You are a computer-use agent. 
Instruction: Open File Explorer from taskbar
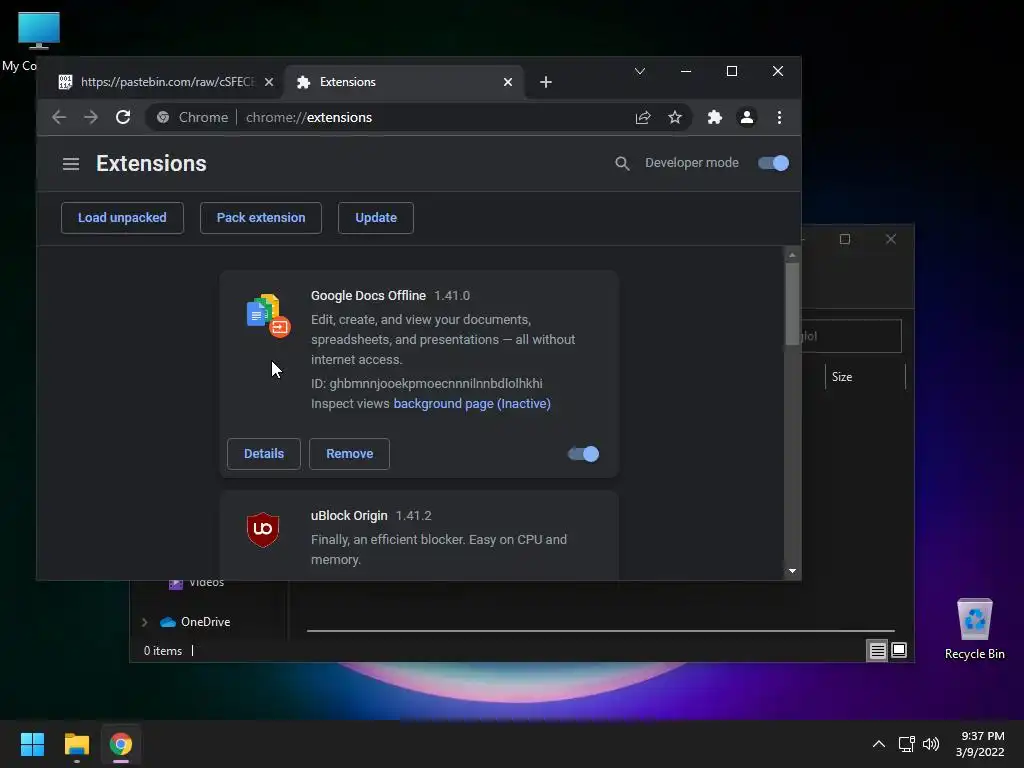[76, 744]
